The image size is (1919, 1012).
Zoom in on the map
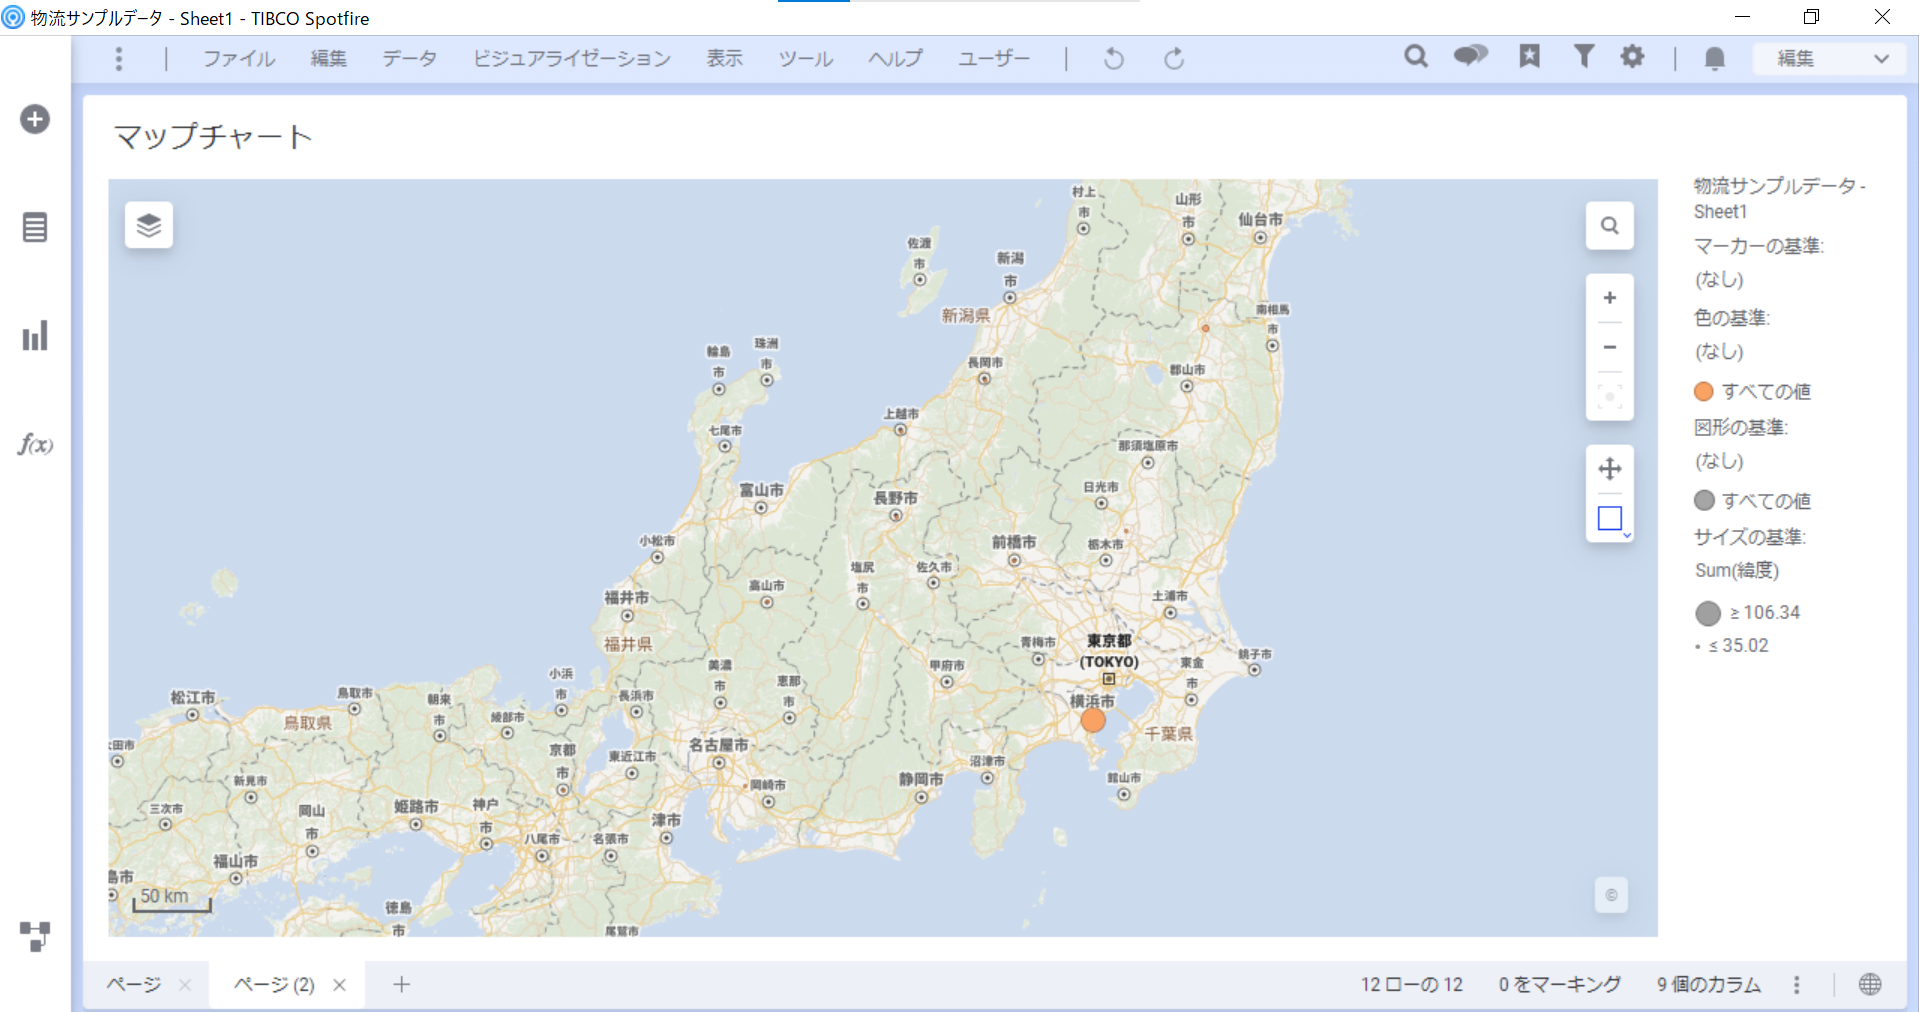(x=1609, y=298)
